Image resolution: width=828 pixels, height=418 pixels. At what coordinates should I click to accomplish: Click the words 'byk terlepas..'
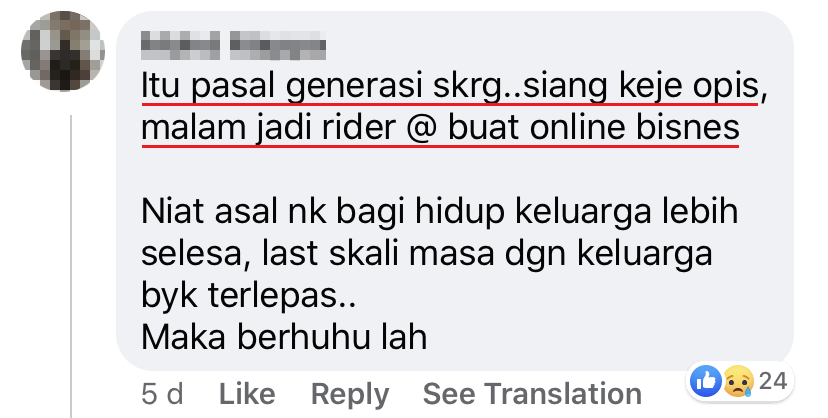pos(249,295)
